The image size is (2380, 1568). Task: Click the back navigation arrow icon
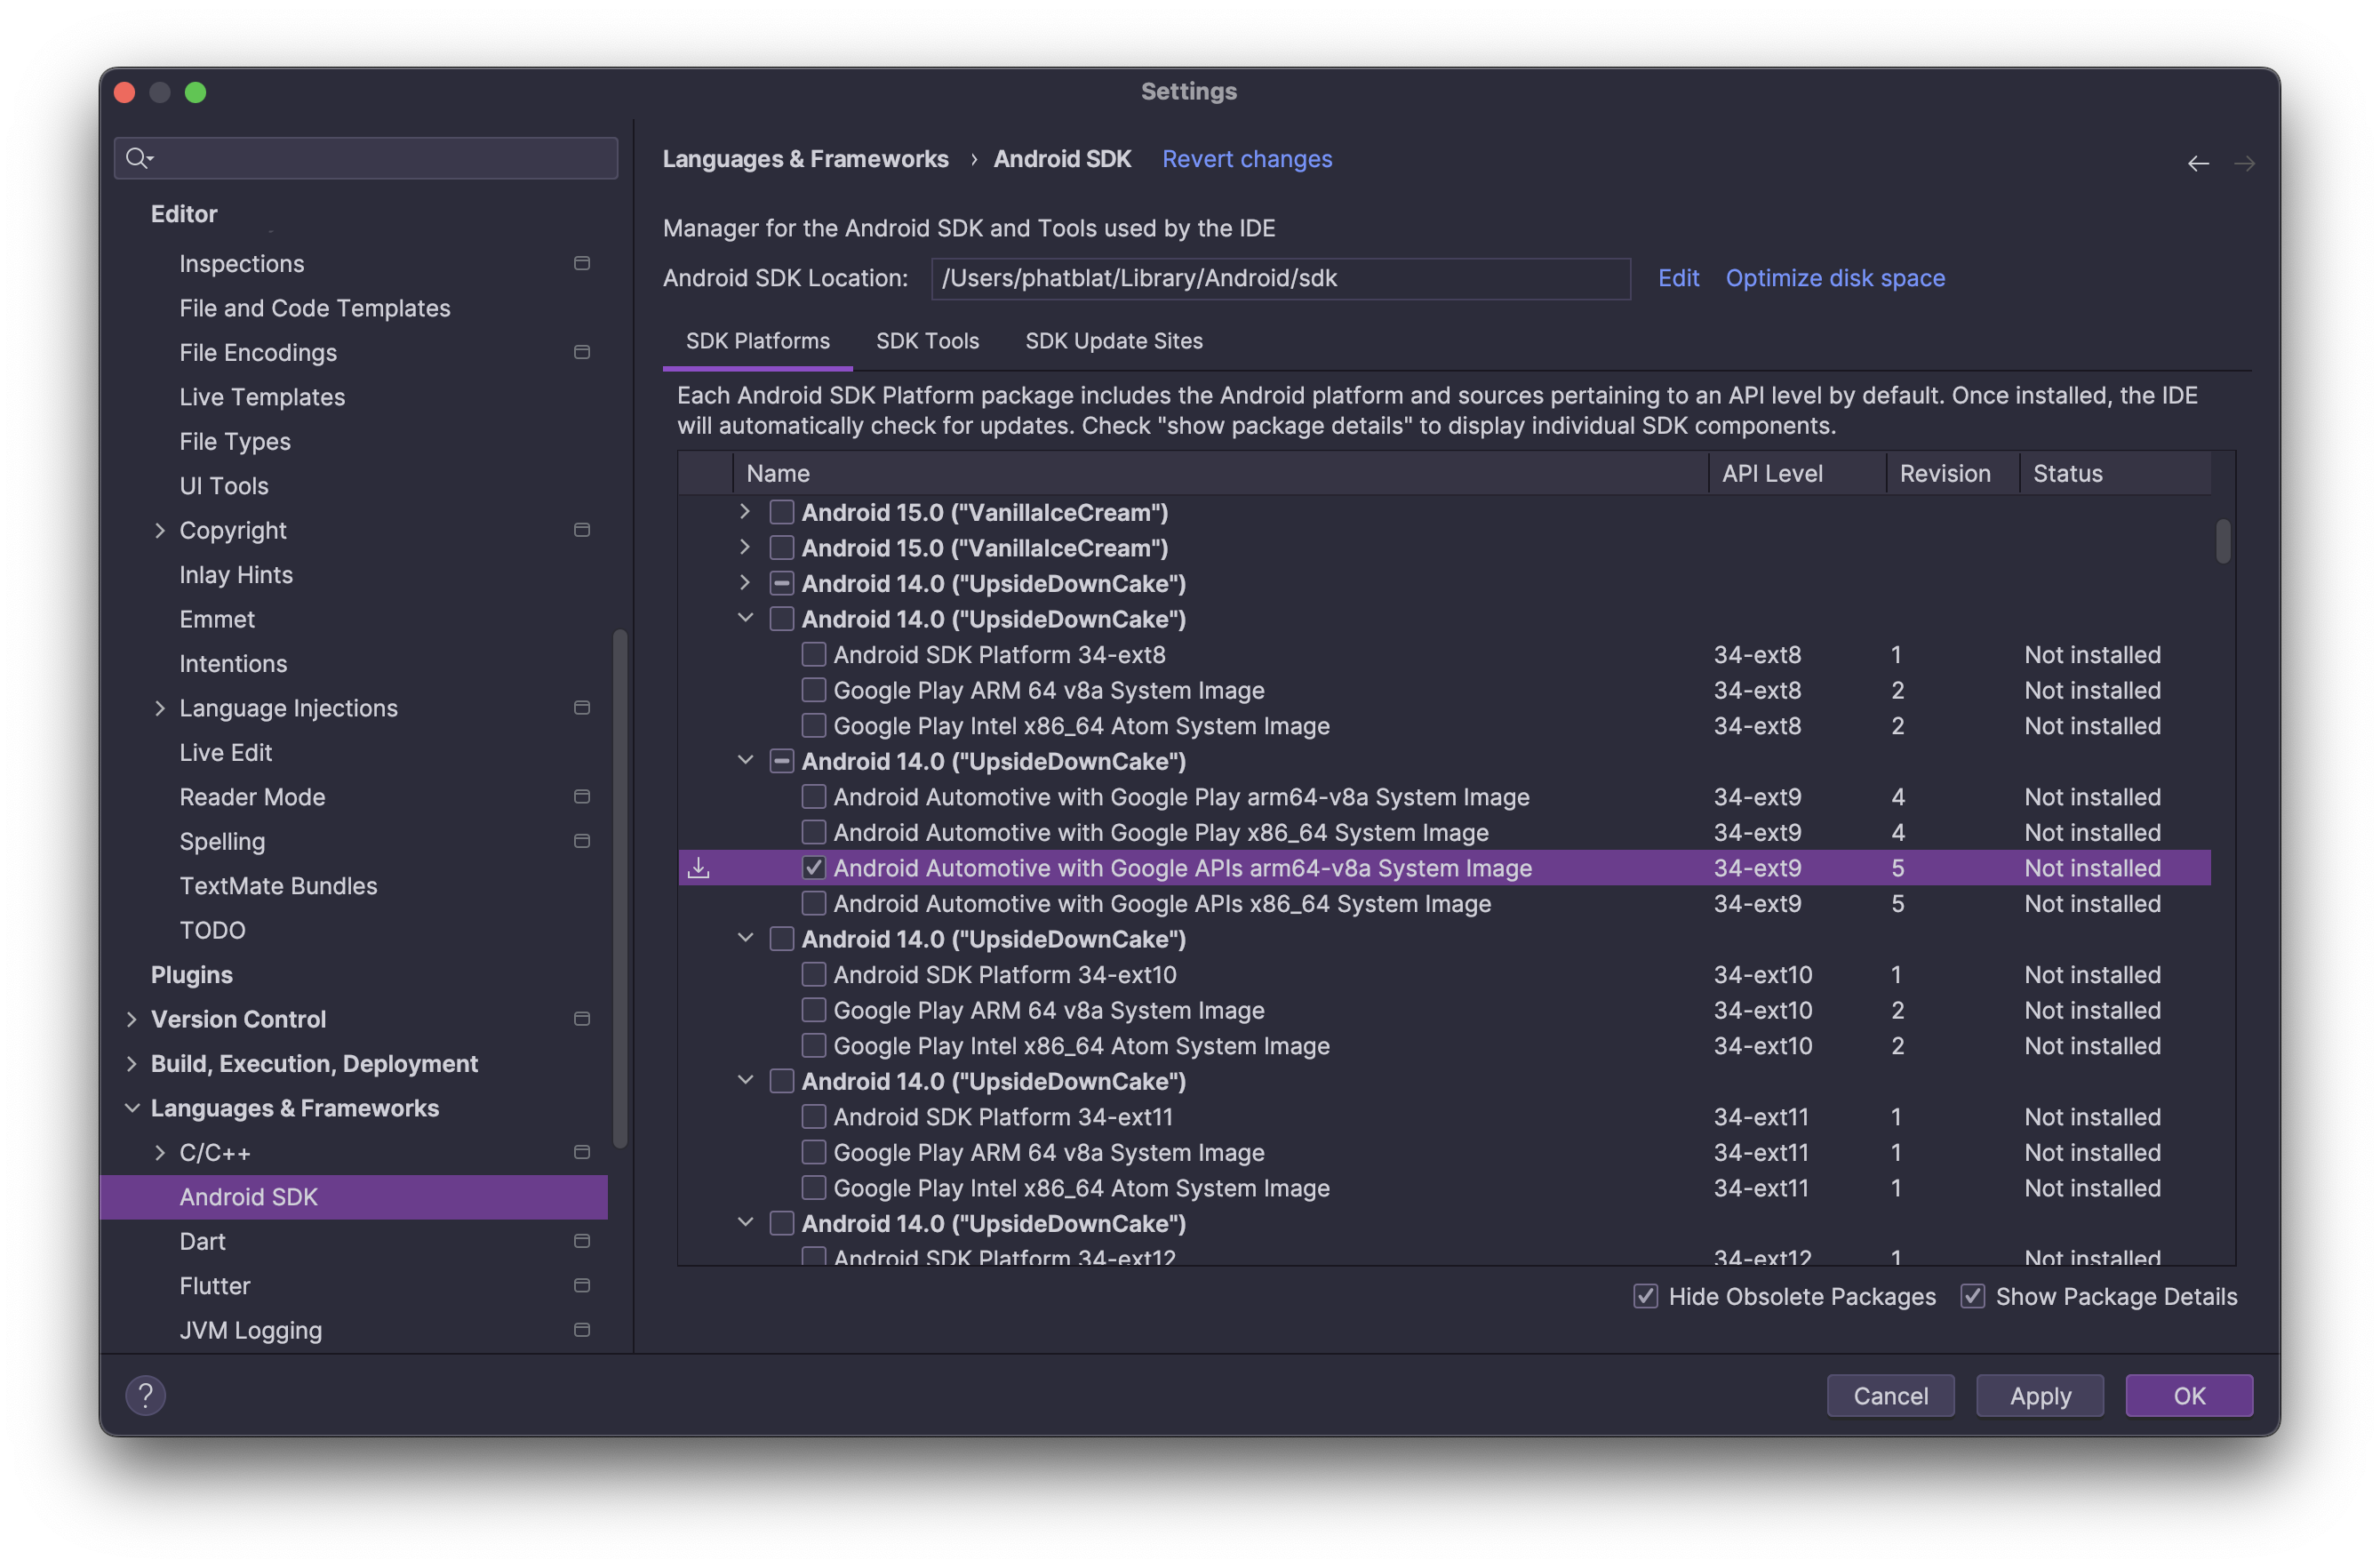2197,163
